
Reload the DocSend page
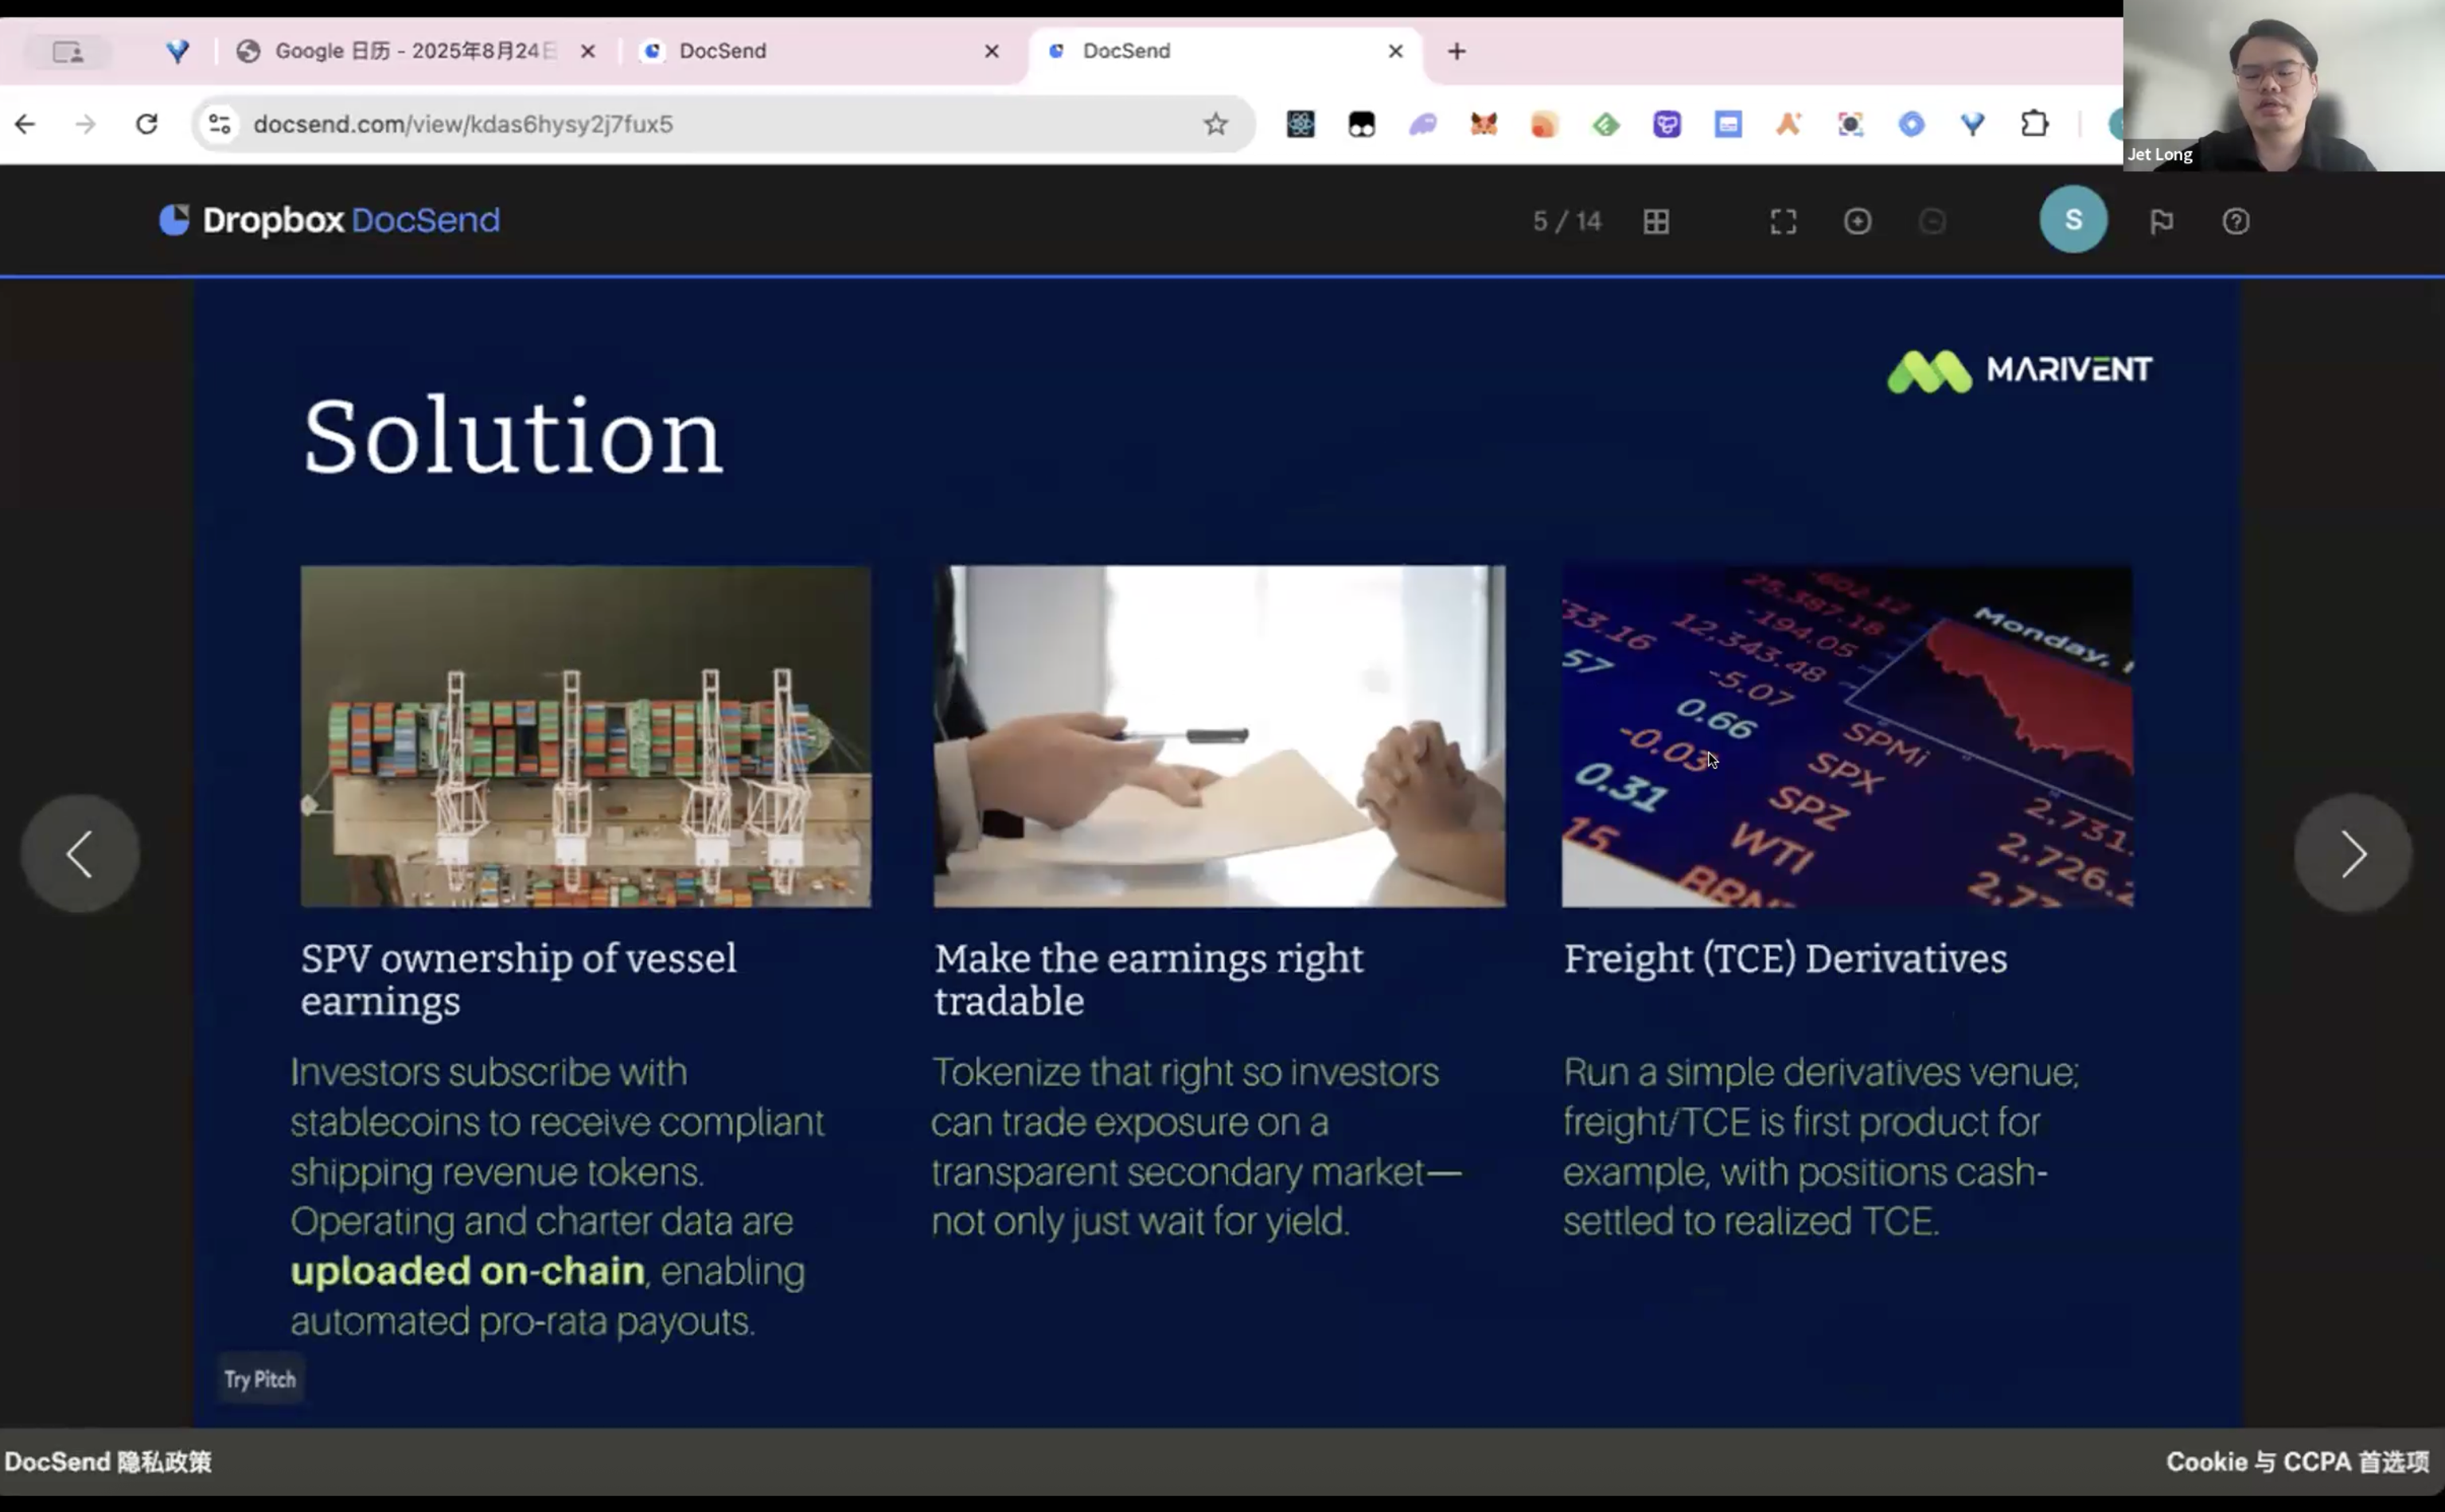click(147, 124)
